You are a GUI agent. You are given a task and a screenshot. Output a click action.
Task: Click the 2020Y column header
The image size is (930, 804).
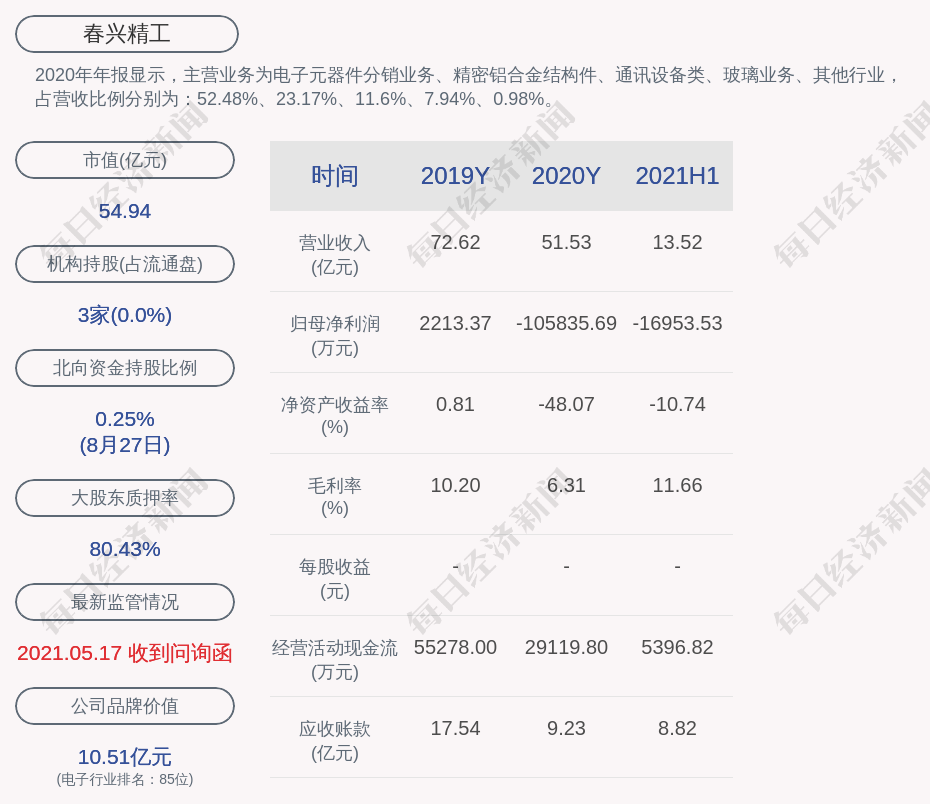(566, 176)
